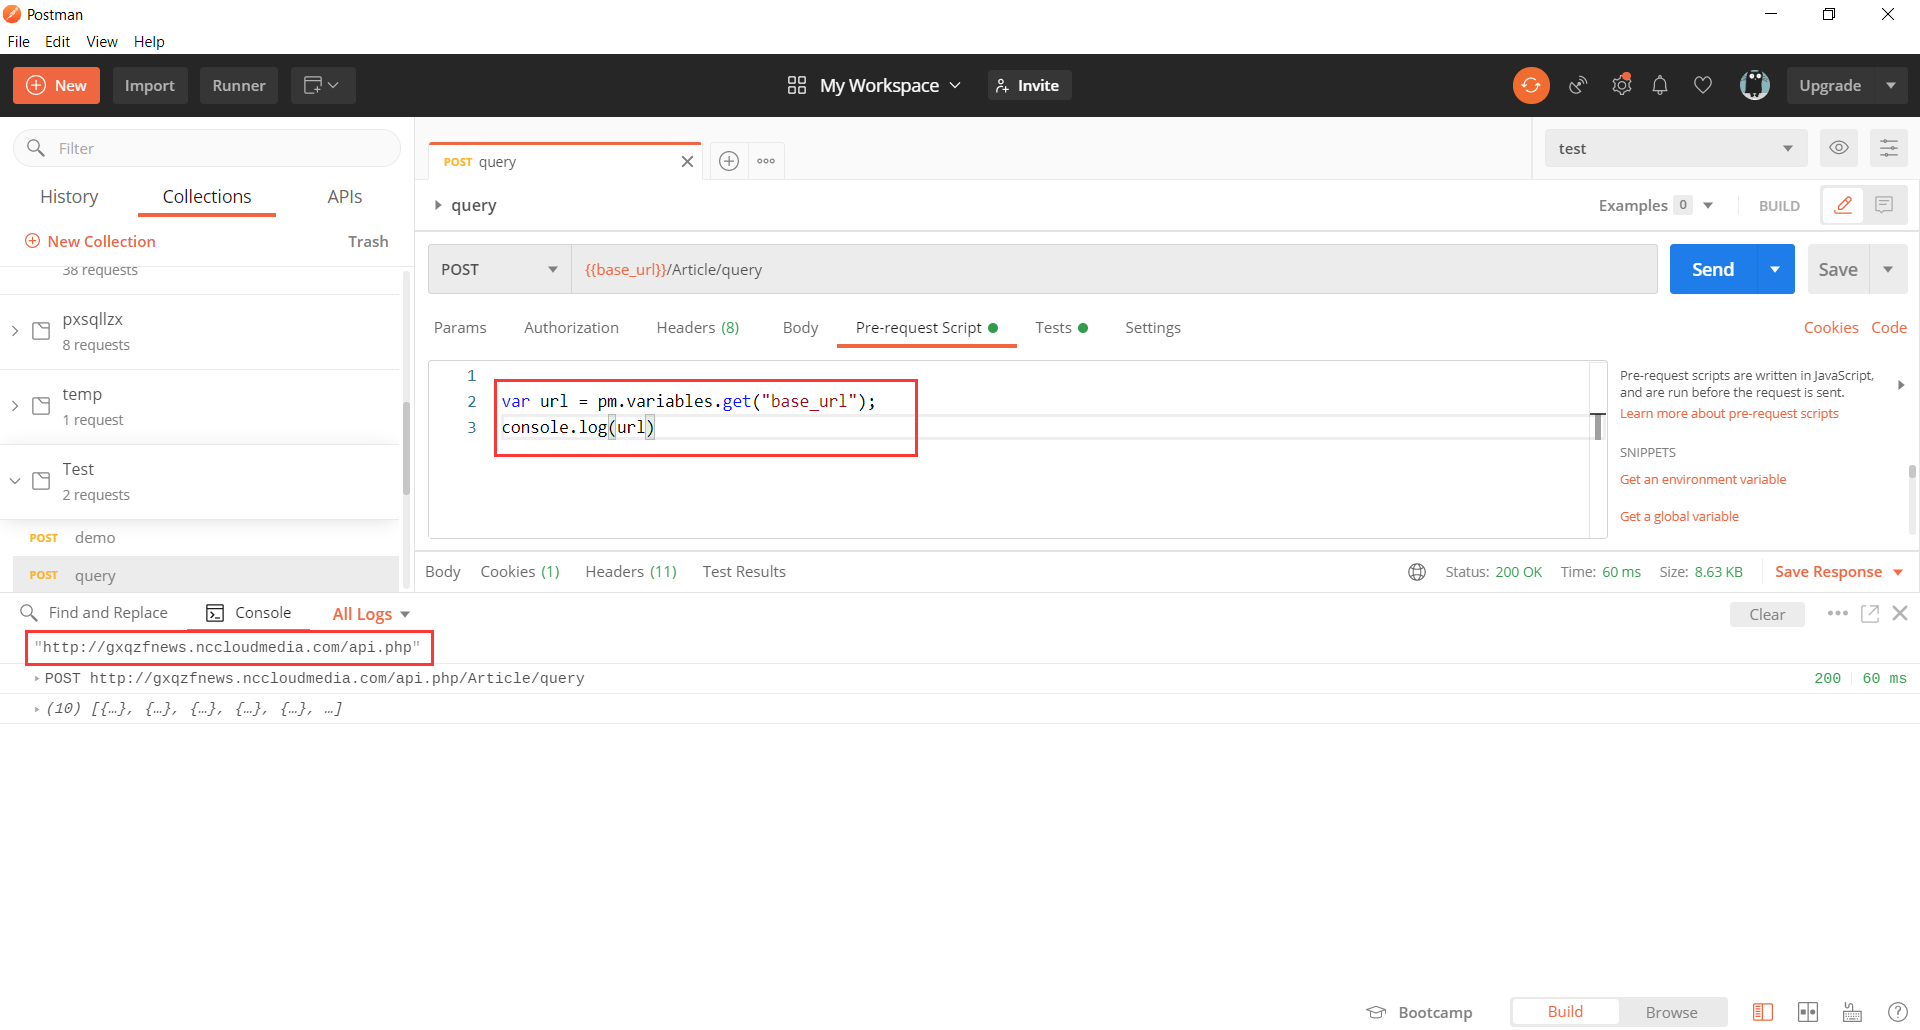
Task: Open the user avatar menu
Action: pyautogui.click(x=1755, y=85)
